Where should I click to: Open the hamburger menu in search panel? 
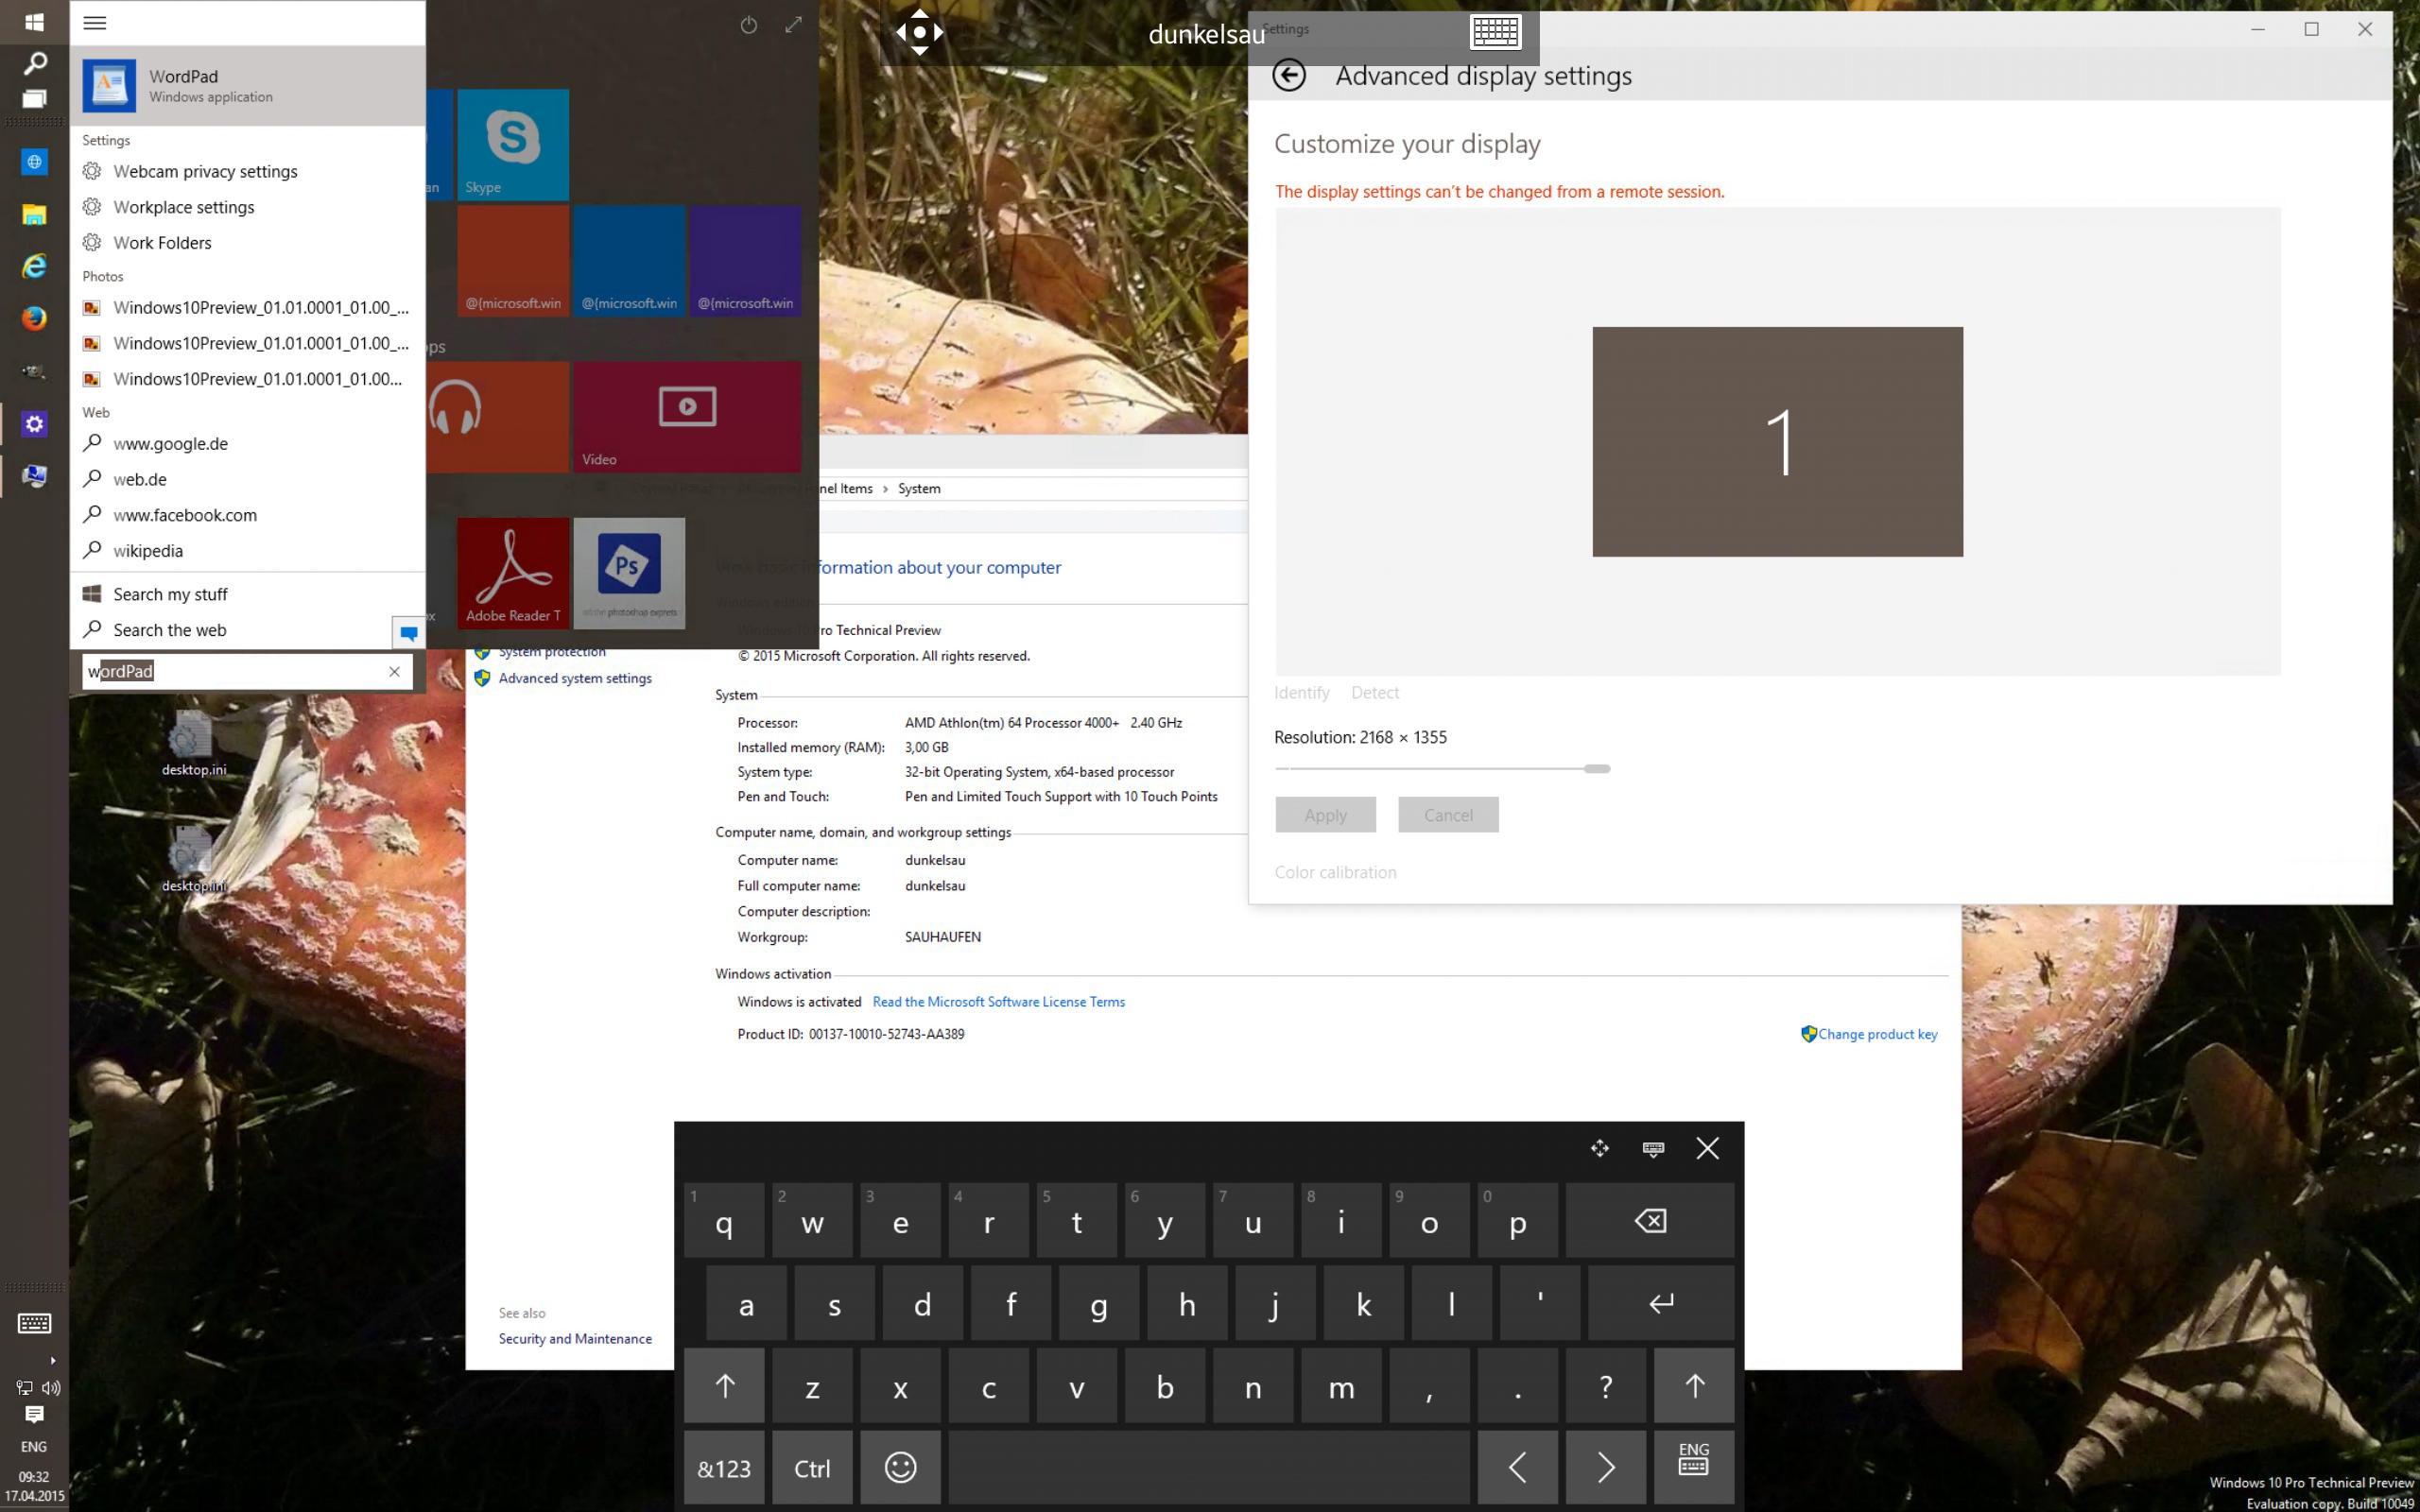95,23
